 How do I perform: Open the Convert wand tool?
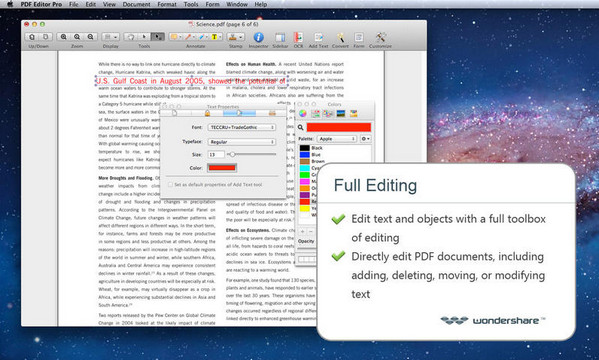click(x=340, y=37)
